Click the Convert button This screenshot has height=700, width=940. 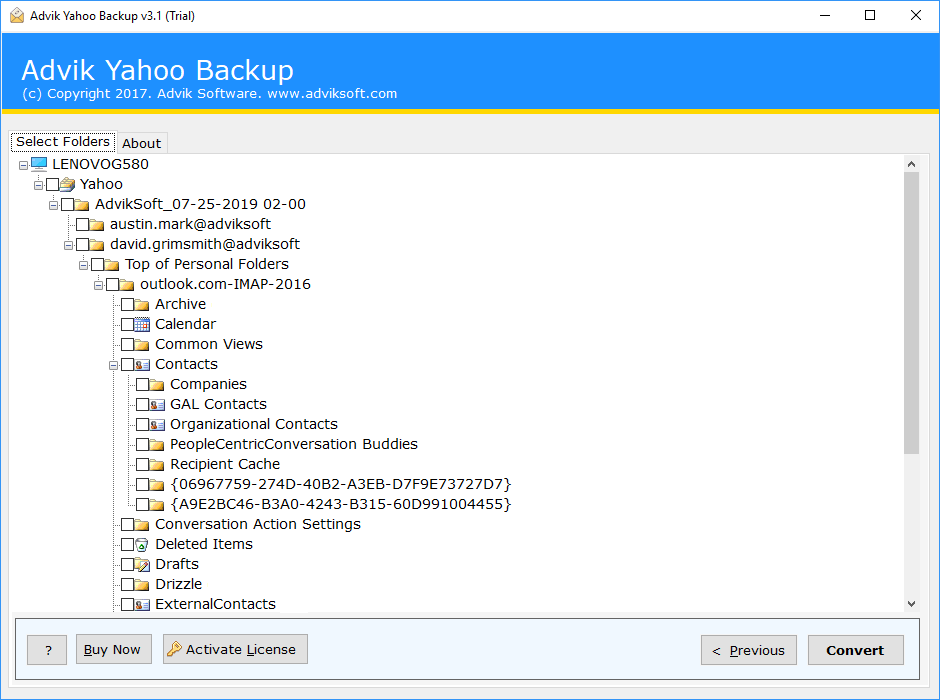[x=855, y=650]
